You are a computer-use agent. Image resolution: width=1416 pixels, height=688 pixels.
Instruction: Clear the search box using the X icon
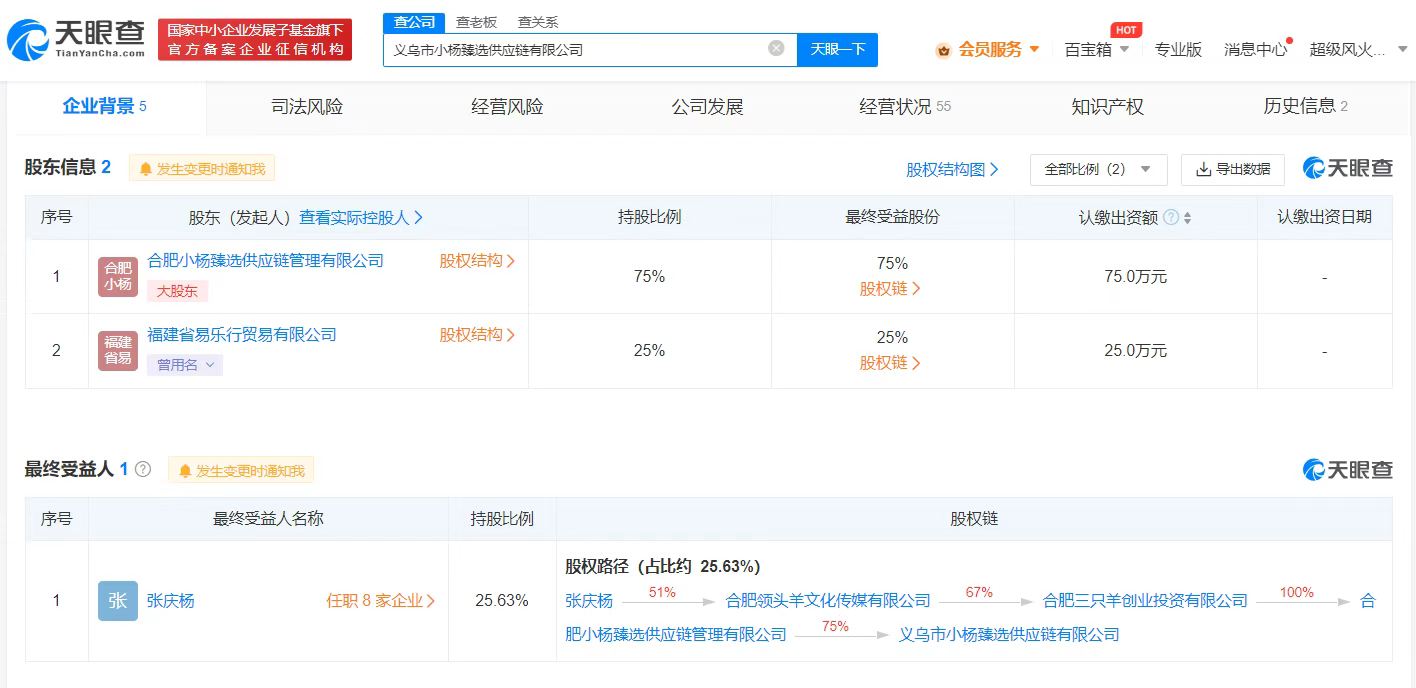coord(775,49)
